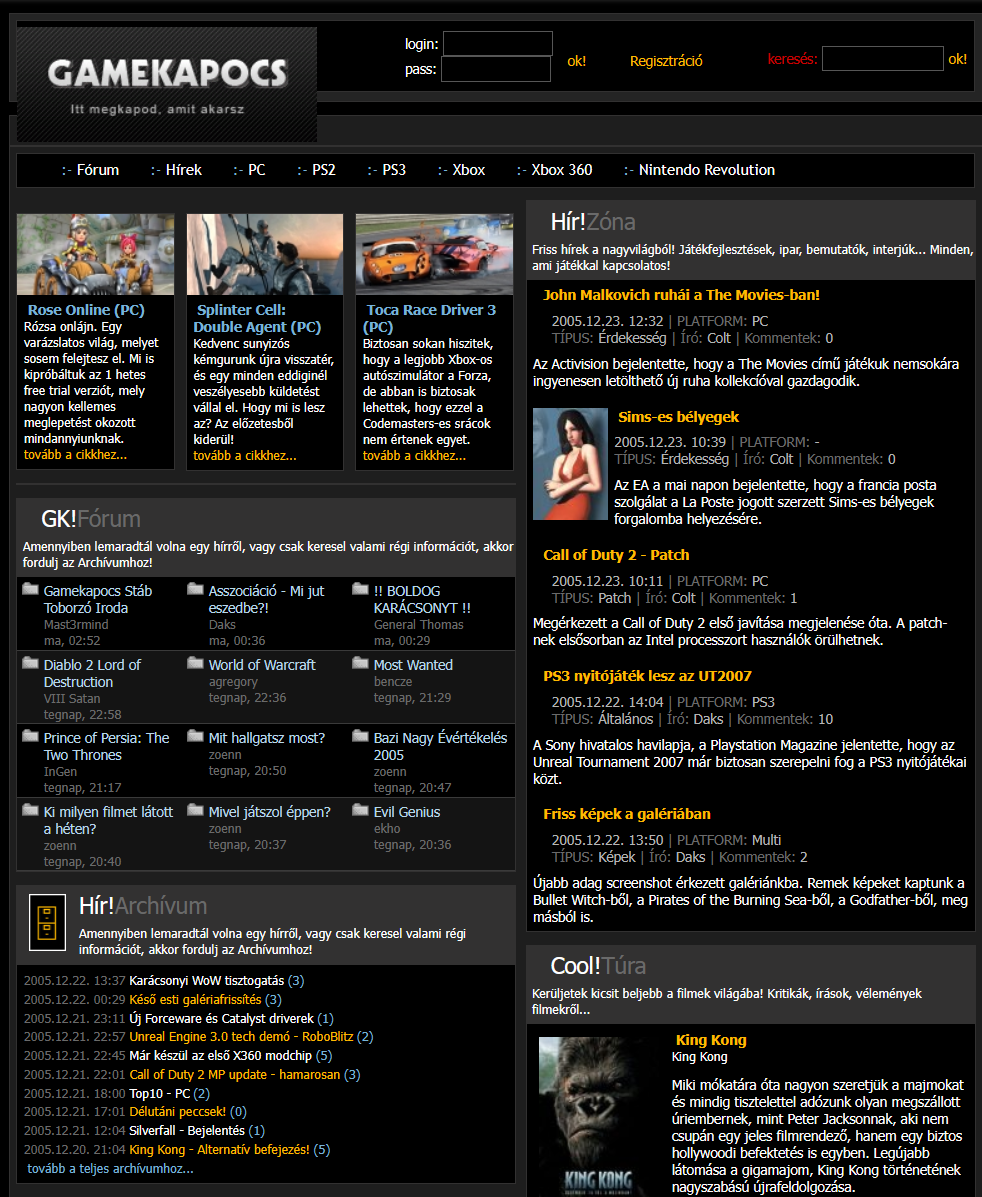The image size is (982, 1197).
Task: Click the folder icon beside Prince of Persia
Action: 31,736
